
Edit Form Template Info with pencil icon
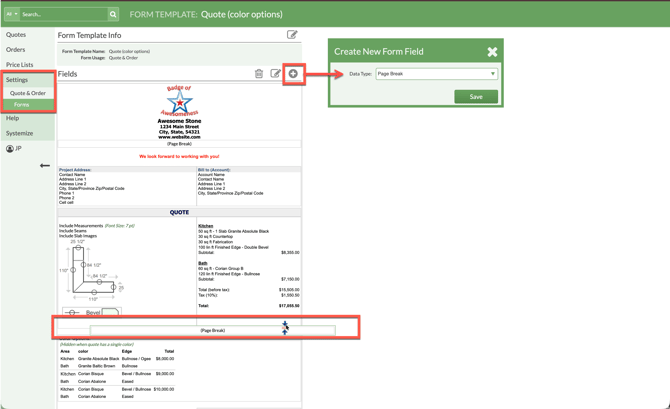click(x=292, y=35)
